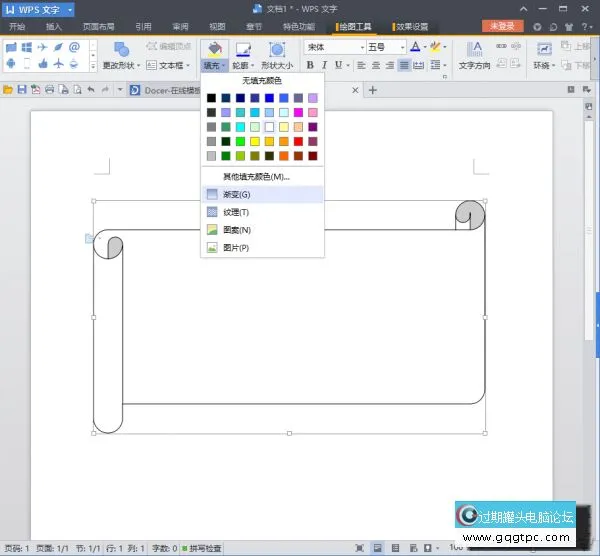The image size is (600, 556).
Task: Click the Bold formatting button
Action: click(x=310, y=65)
